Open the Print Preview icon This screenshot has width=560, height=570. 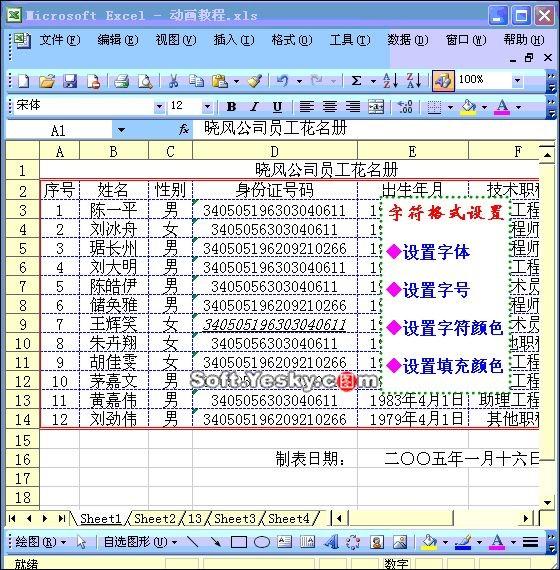[145, 80]
